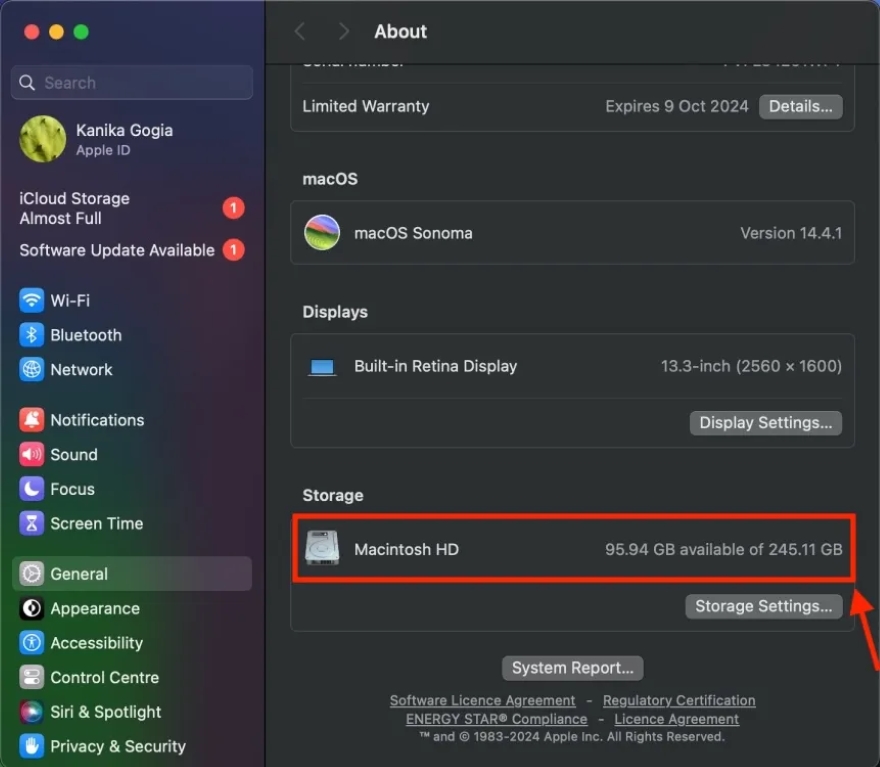The width and height of the screenshot is (880, 767).
Task: Open the Software Licence Agreement link
Action: pos(482,700)
